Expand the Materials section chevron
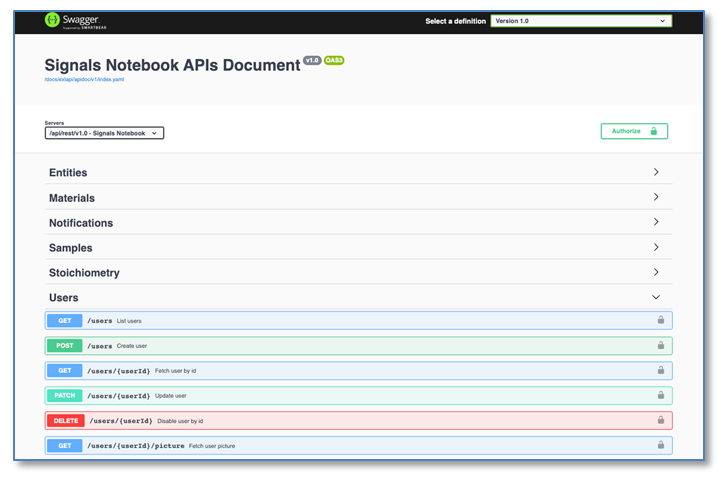Screen dimensions: 719x481 [656, 197]
